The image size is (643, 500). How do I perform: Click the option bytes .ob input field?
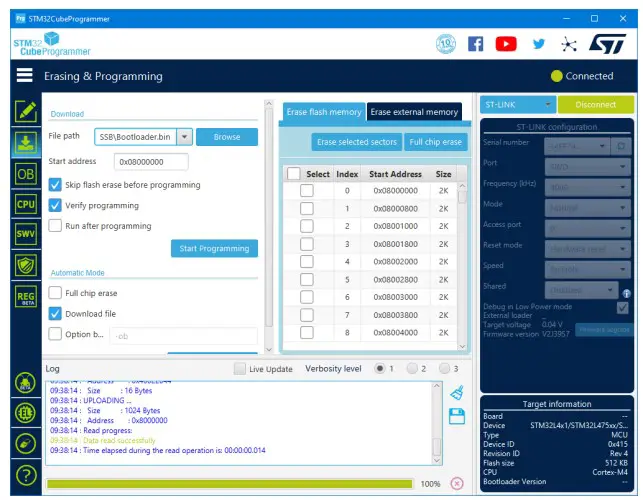pos(183,336)
